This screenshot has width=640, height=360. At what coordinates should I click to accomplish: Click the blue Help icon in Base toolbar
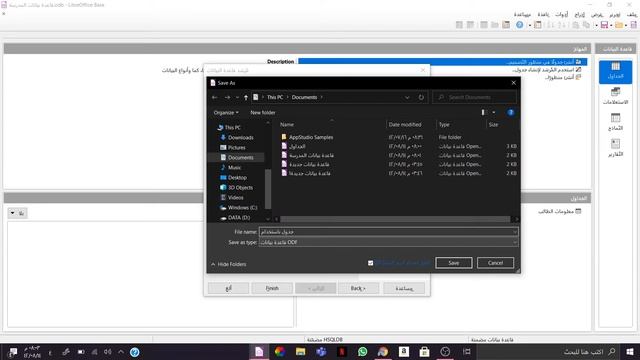(519, 25)
